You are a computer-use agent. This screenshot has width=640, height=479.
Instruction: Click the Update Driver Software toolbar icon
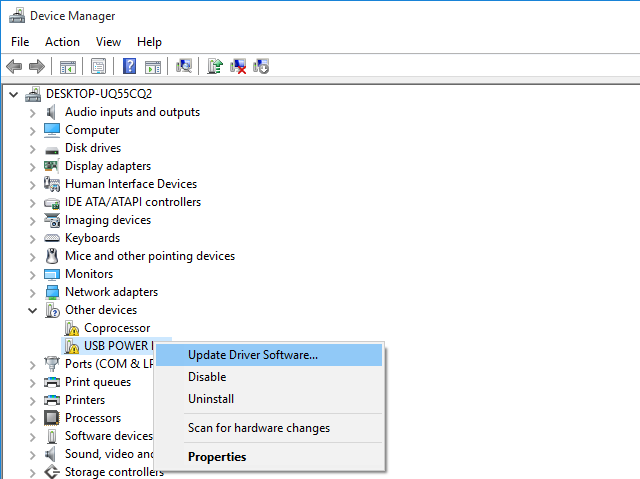tap(214, 67)
